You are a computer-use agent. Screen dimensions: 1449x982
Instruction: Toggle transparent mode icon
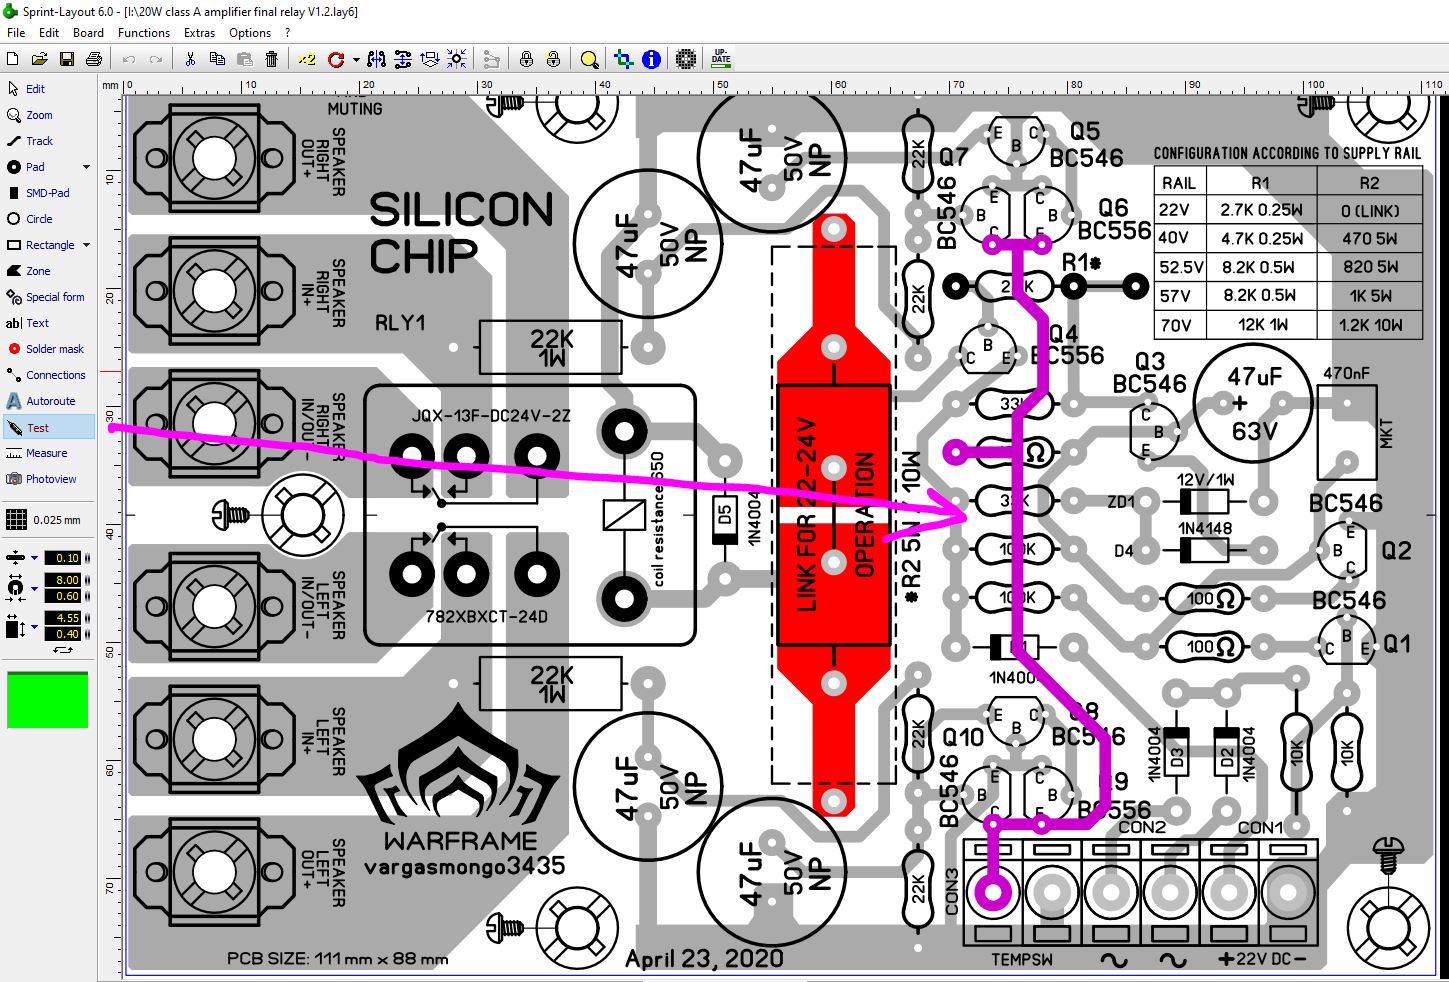pyautogui.click(x=624, y=59)
